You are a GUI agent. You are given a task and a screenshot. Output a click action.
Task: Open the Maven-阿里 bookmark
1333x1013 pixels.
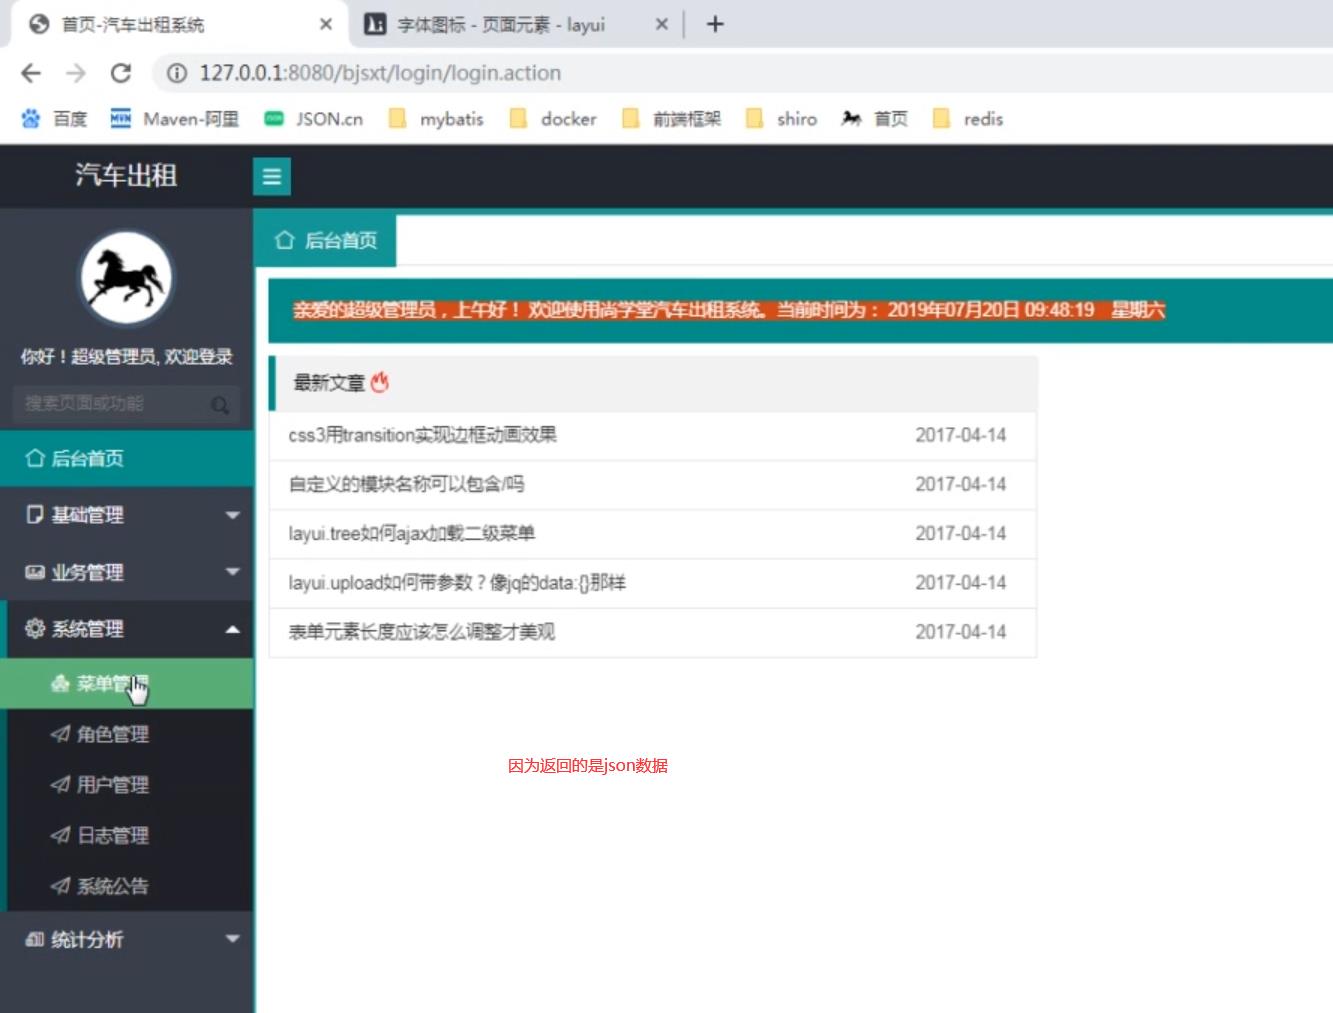(x=174, y=119)
